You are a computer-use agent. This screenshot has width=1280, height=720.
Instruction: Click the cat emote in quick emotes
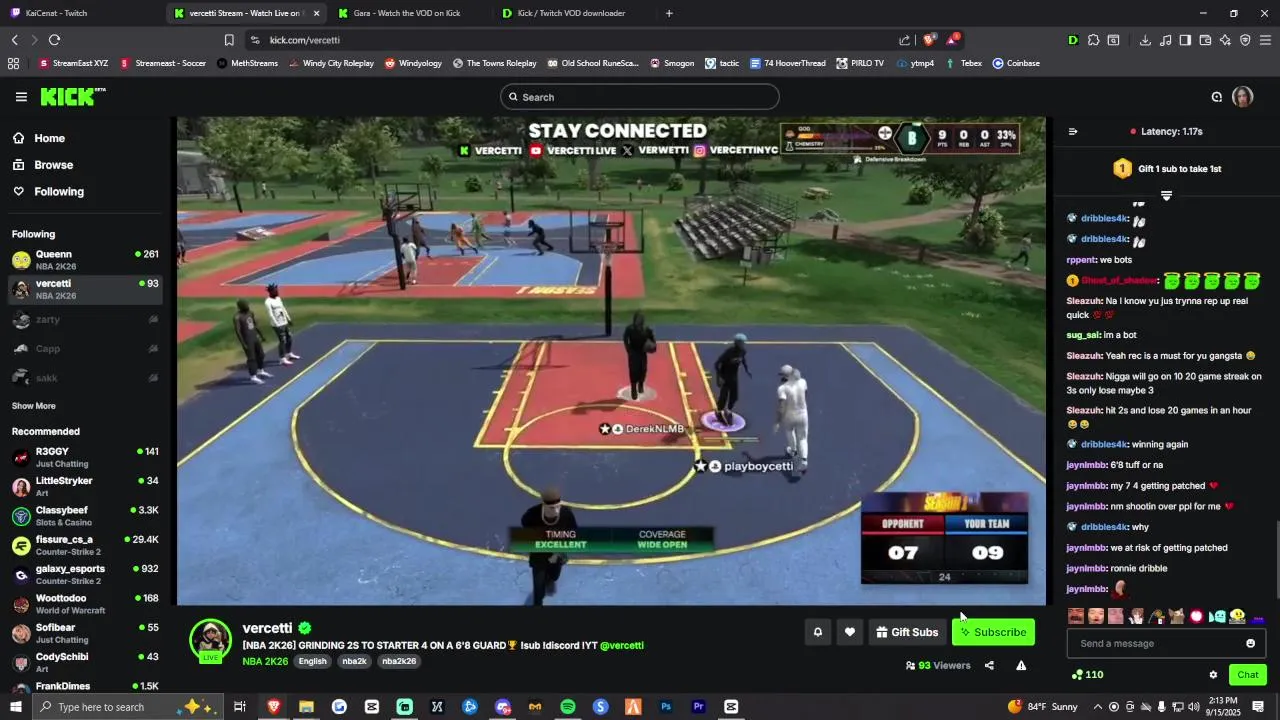click(1177, 616)
